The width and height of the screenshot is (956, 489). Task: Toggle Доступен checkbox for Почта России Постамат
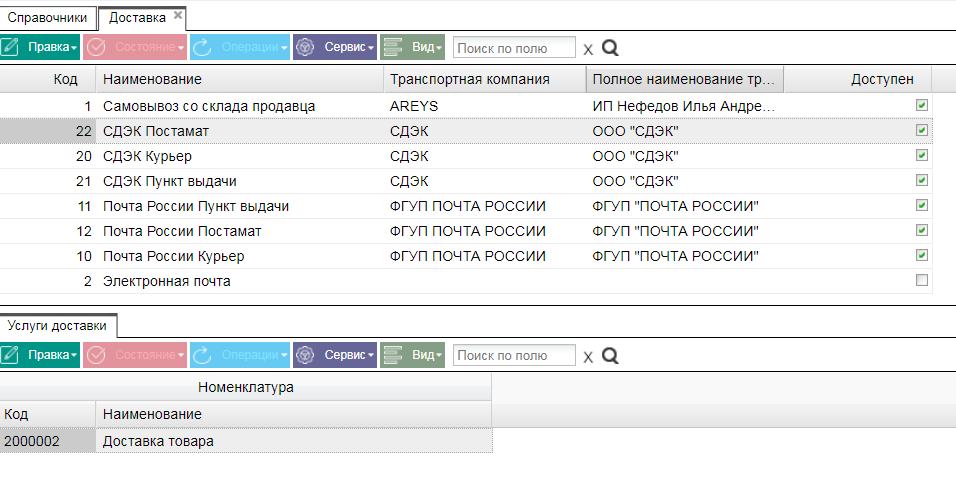coord(922,230)
